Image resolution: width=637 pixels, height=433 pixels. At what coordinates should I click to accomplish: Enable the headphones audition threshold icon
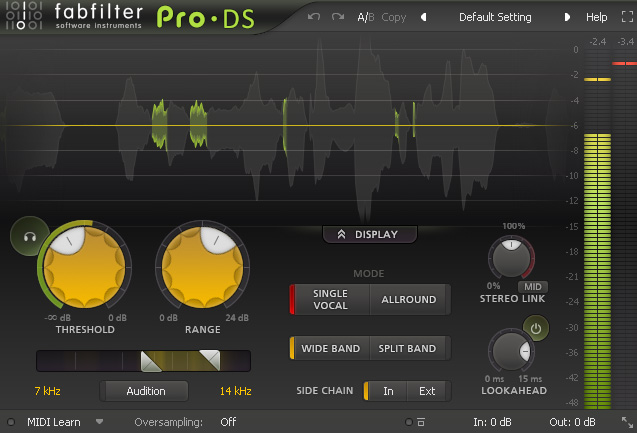pos(29,236)
